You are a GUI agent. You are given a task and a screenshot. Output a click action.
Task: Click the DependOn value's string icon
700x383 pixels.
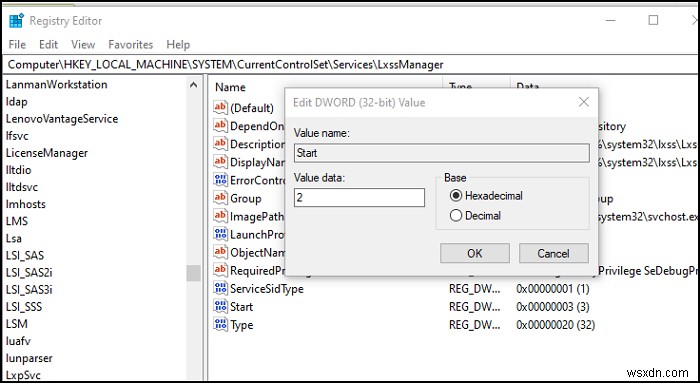click(220, 126)
